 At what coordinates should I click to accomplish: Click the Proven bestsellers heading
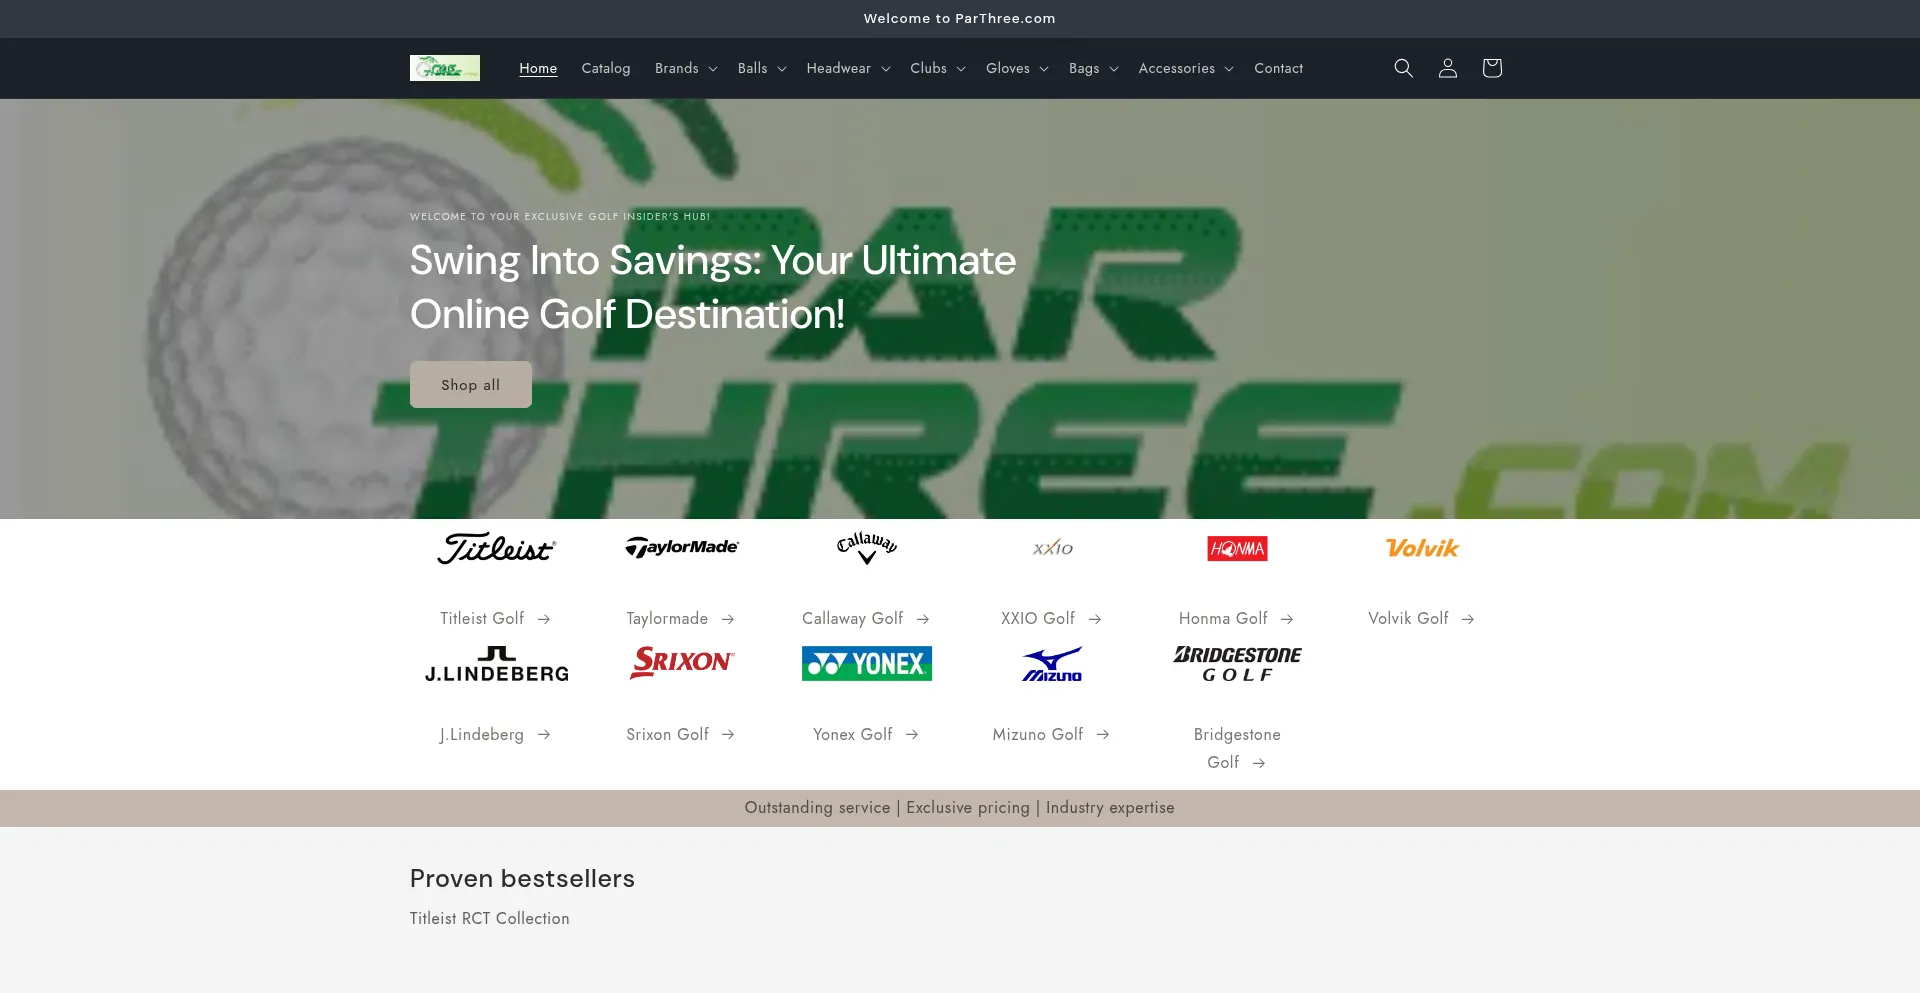click(522, 879)
